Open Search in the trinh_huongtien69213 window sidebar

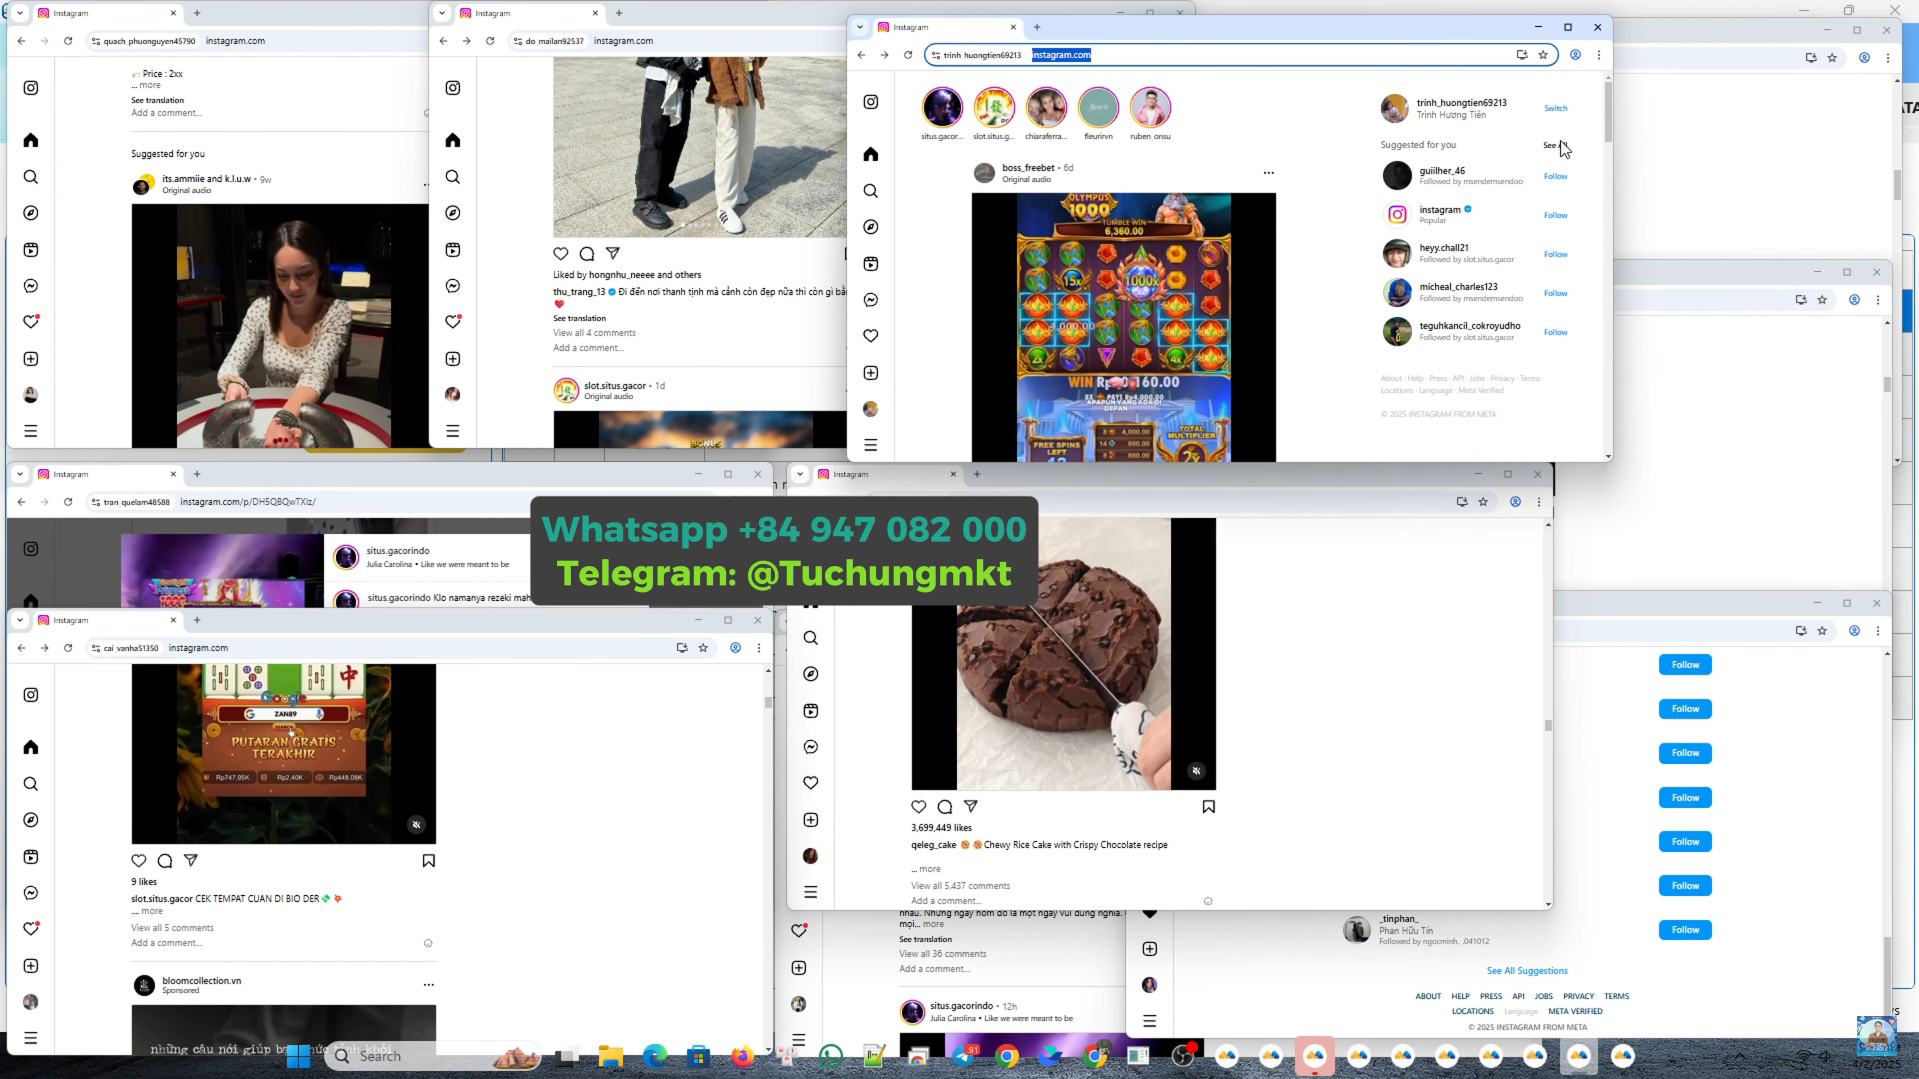pyautogui.click(x=871, y=191)
